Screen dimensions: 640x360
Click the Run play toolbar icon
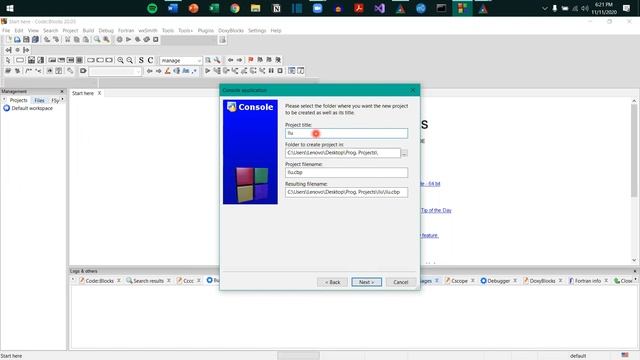(129, 40)
